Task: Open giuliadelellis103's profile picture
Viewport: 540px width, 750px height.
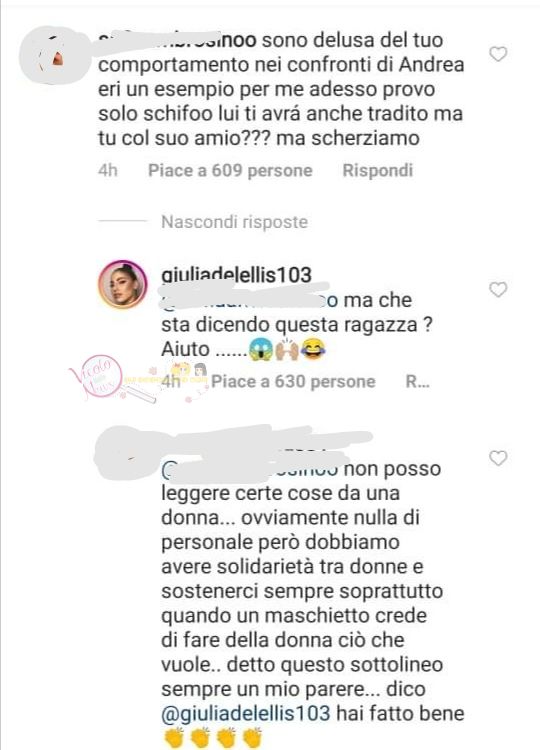Action: click(x=122, y=285)
